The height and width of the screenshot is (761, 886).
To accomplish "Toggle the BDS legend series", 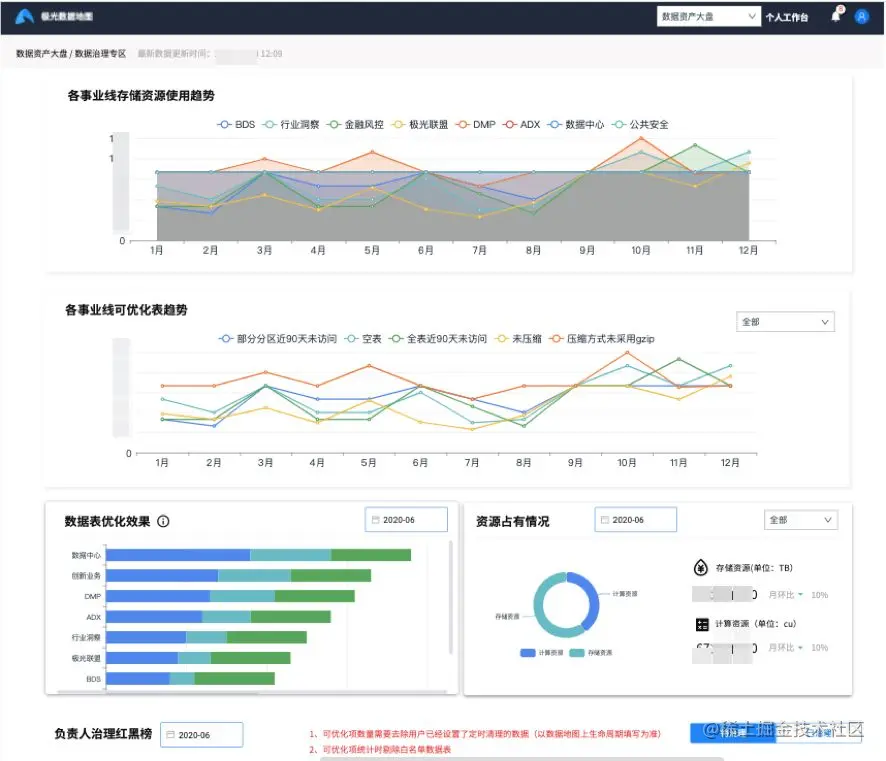I will (x=236, y=124).
